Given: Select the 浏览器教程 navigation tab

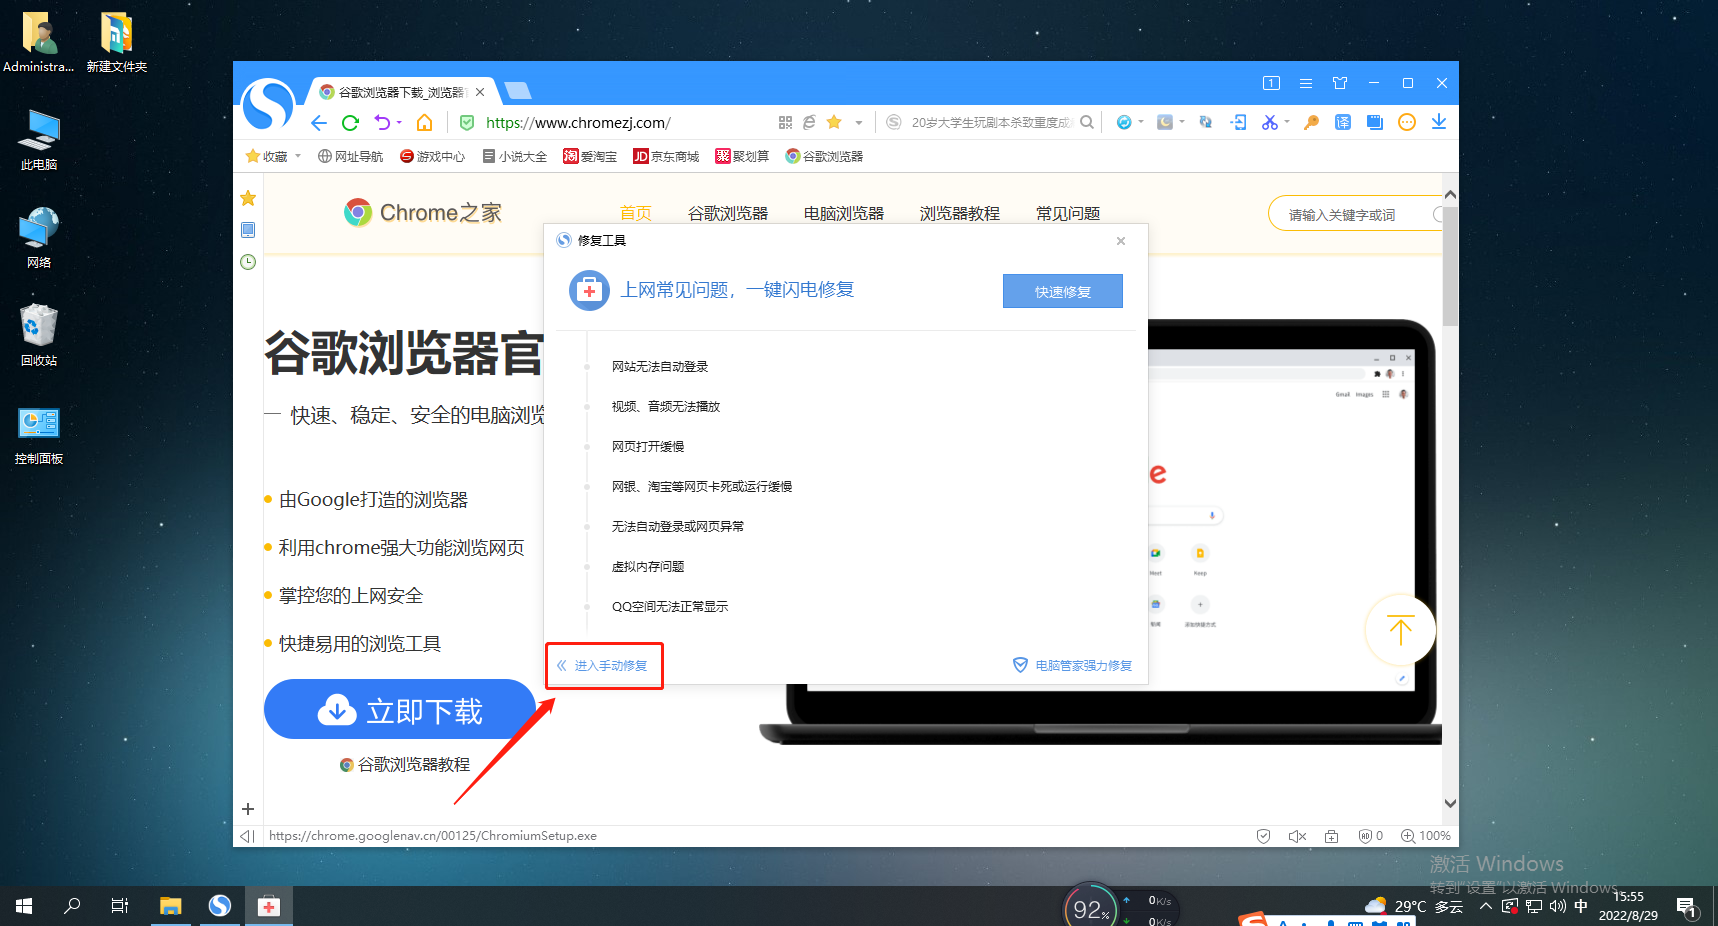Looking at the screenshot, I should pos(960,213).
